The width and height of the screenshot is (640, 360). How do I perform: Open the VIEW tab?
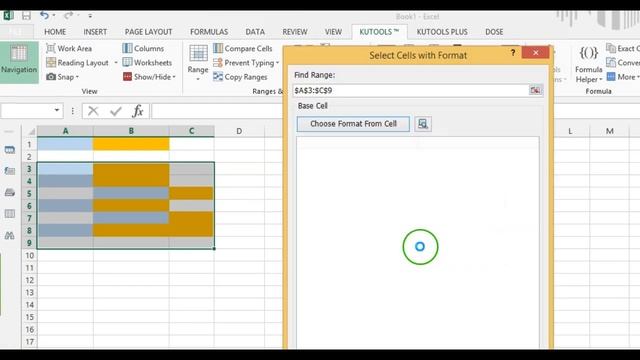coord(333,32)
